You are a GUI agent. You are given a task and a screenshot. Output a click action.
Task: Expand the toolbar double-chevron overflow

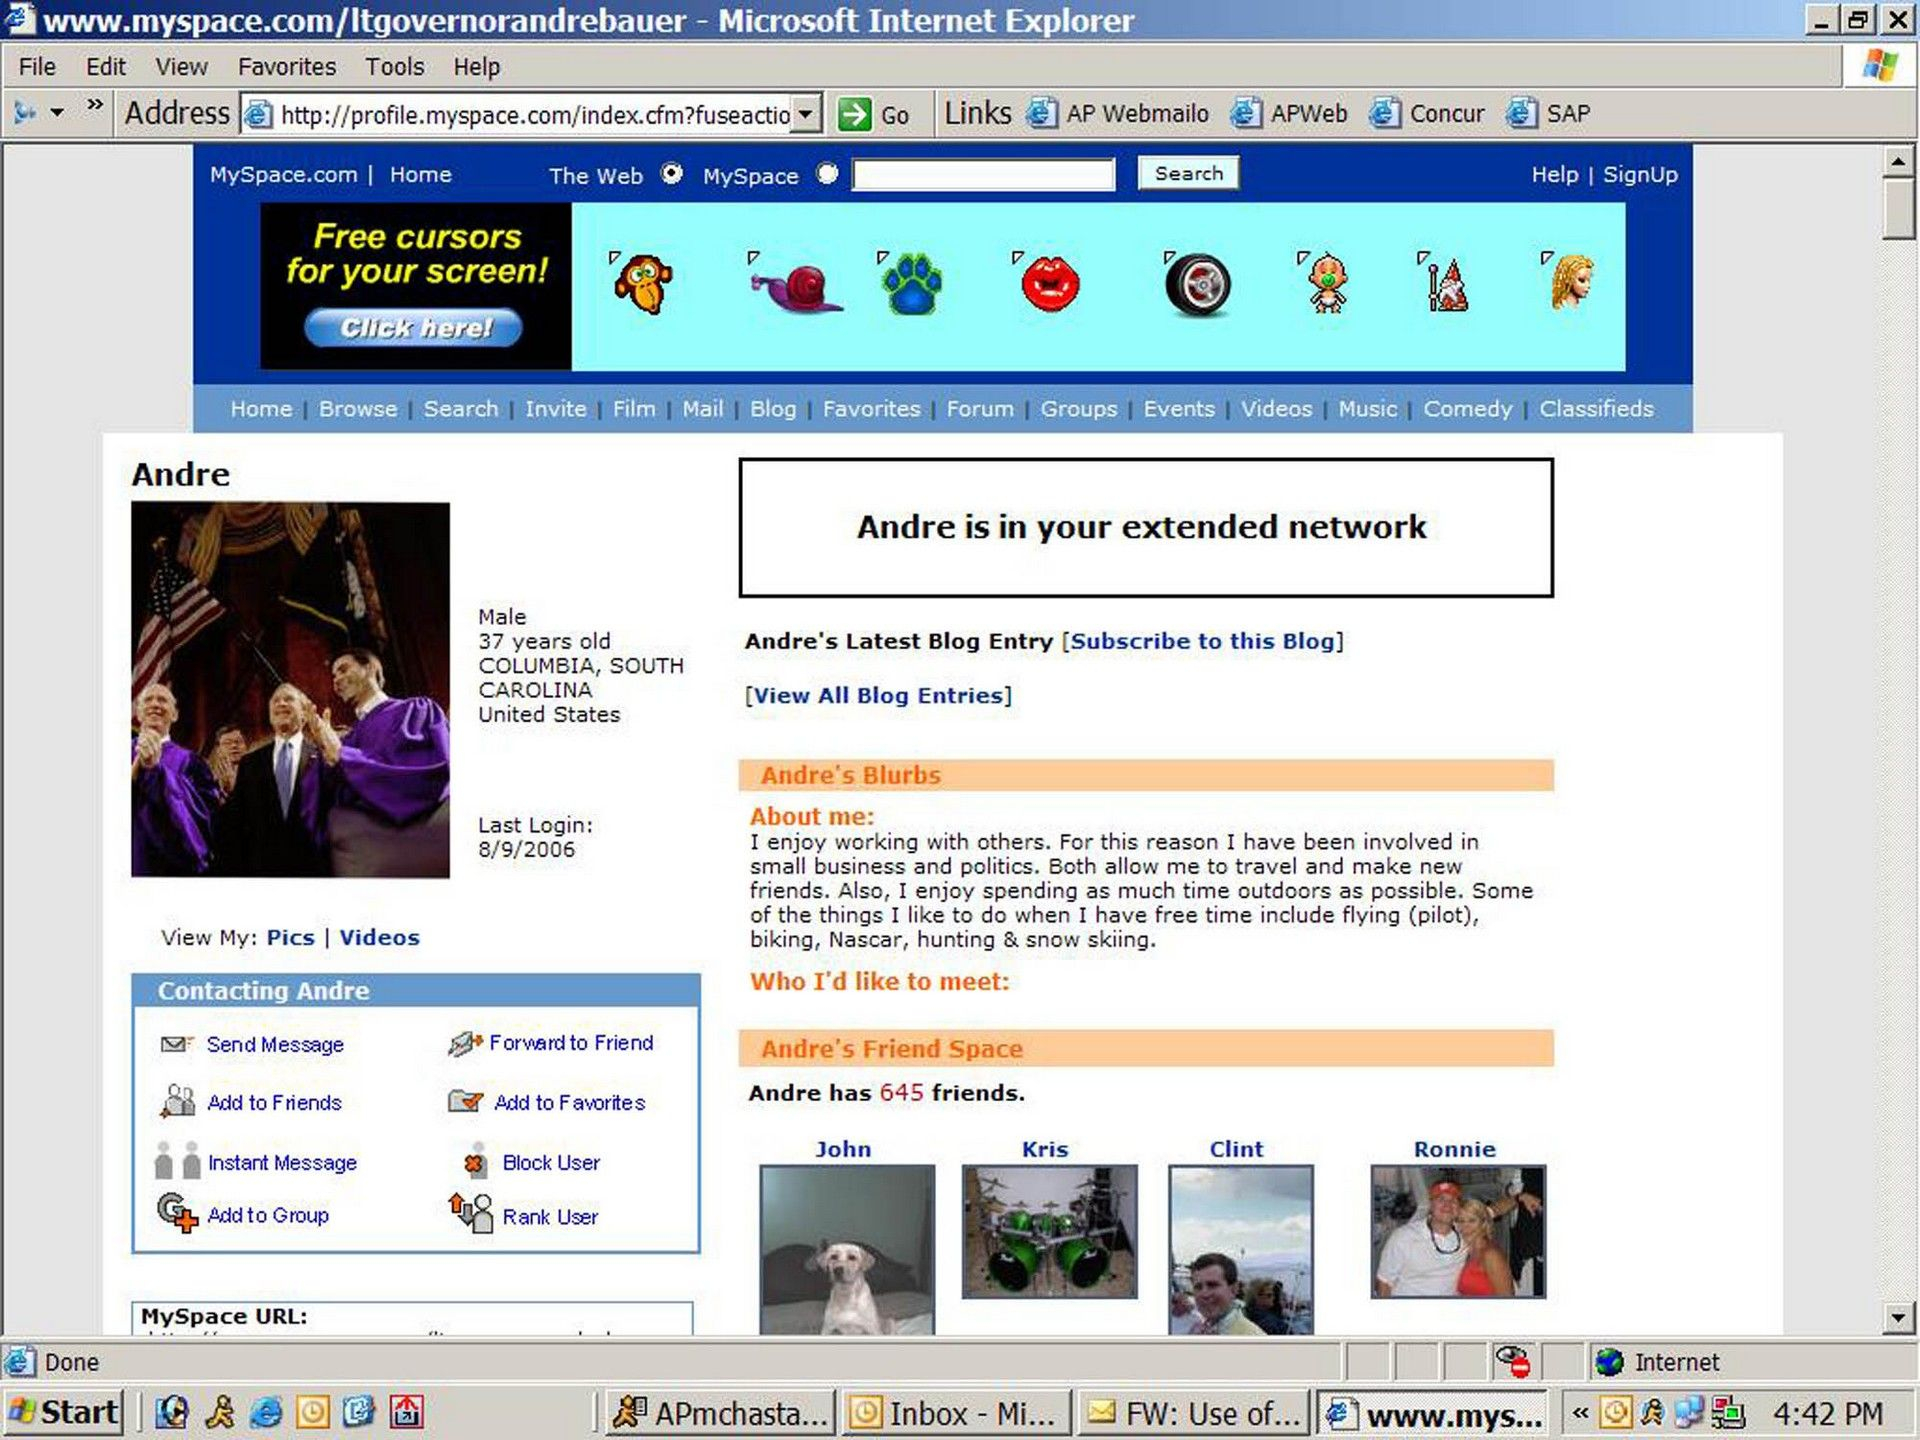[95, 106]
